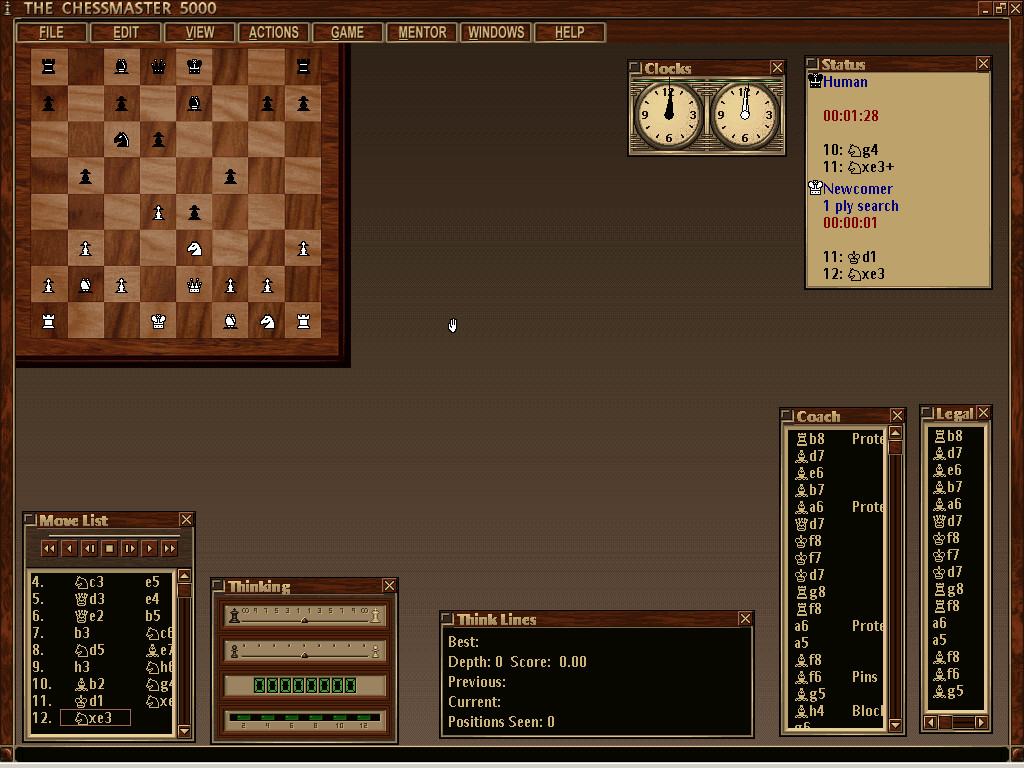
Task: Pick Rb8 at top of Coach list
Action: coord(810,439)
